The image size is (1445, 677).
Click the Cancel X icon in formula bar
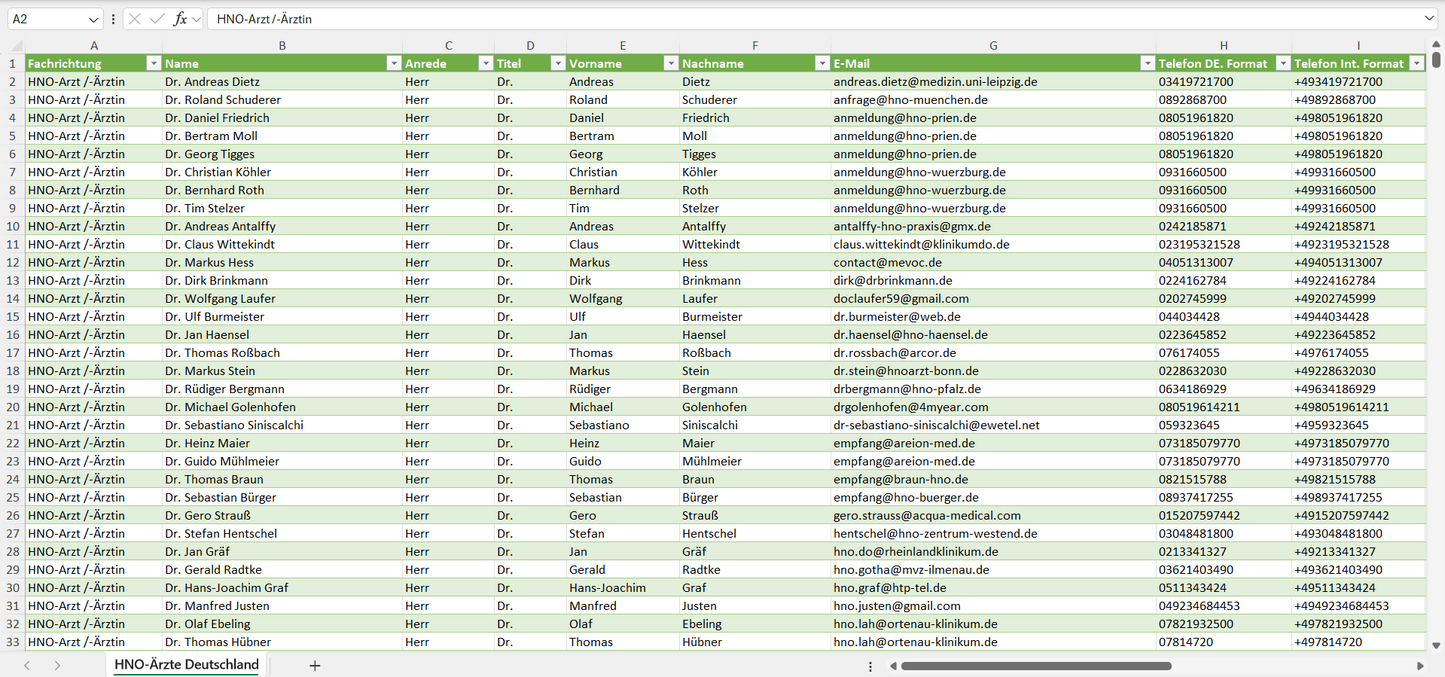click(x=135, y=19)
